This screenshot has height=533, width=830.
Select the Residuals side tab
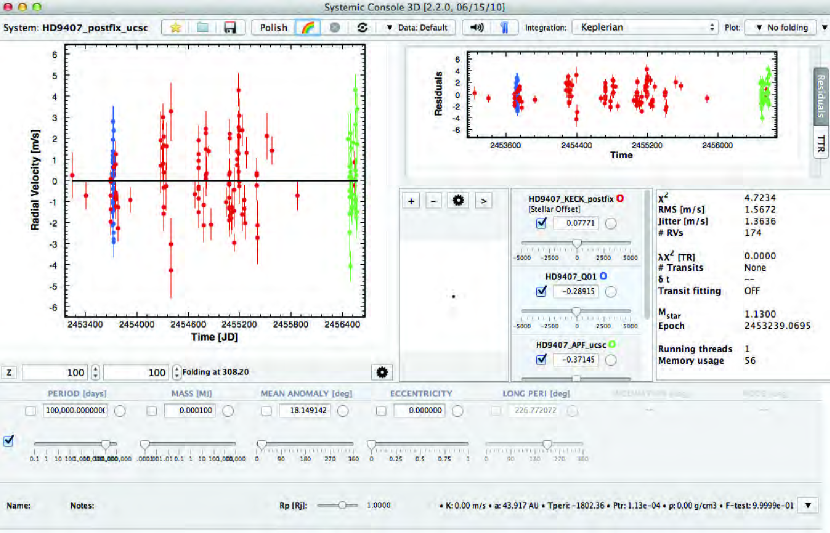pyautogui.click(x=821, y=90)
